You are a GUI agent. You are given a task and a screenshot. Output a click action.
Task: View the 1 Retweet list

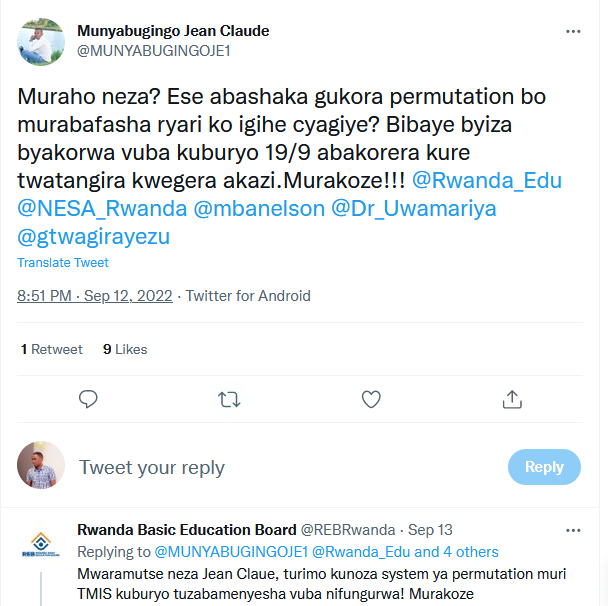[x=52, y=349]
